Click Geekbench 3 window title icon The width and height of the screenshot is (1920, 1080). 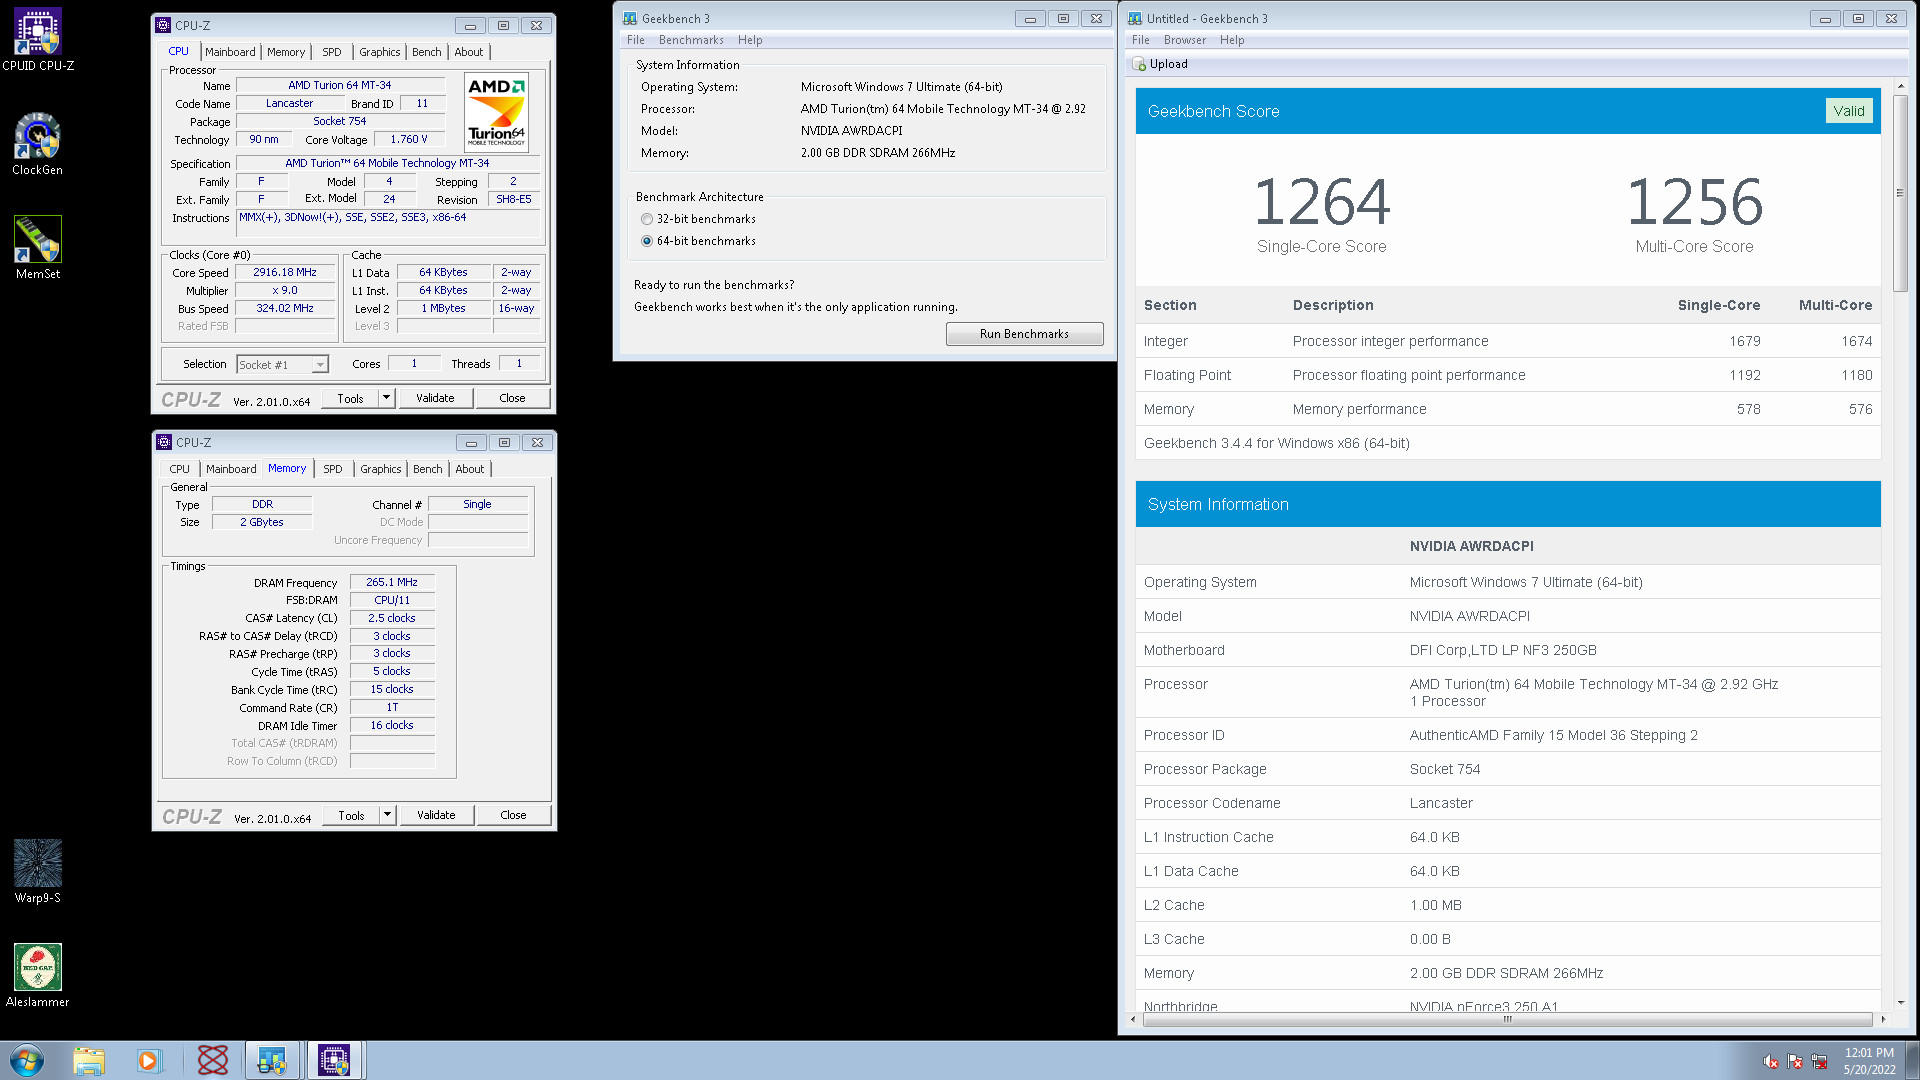click(x=630, y=18)
